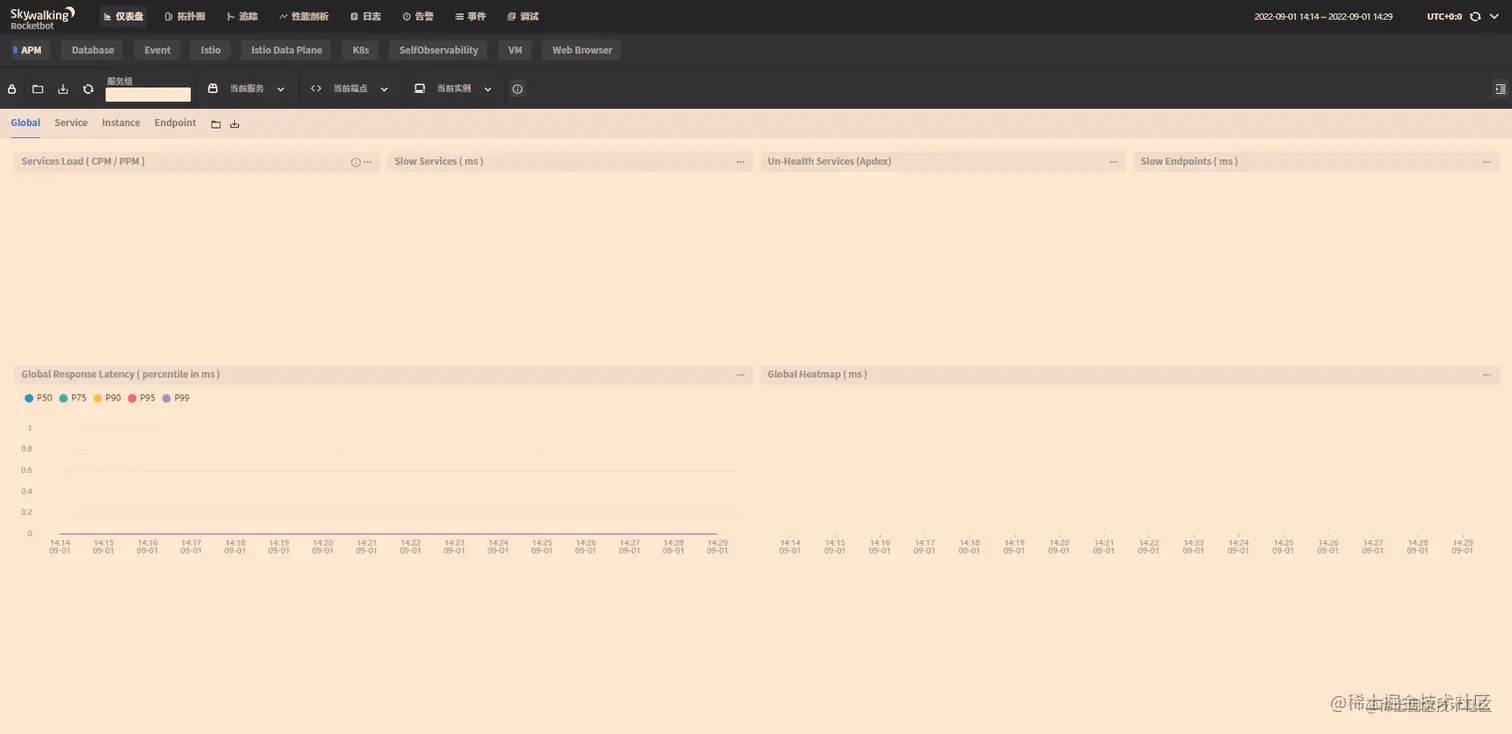Toggle P99 series in latency legend
Image resolution: width=1512 pixels, height=734 pixels.
click(176, 398)
